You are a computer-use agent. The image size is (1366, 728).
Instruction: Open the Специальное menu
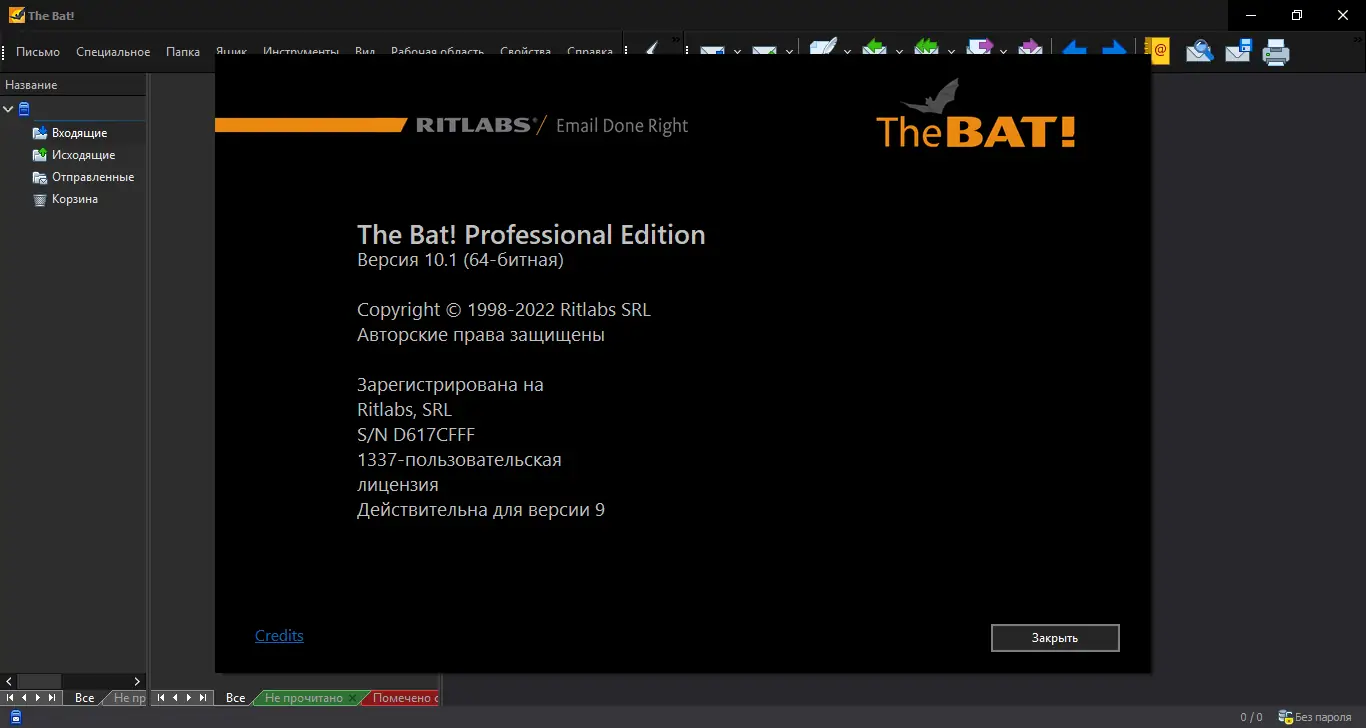tap(113, 52)
